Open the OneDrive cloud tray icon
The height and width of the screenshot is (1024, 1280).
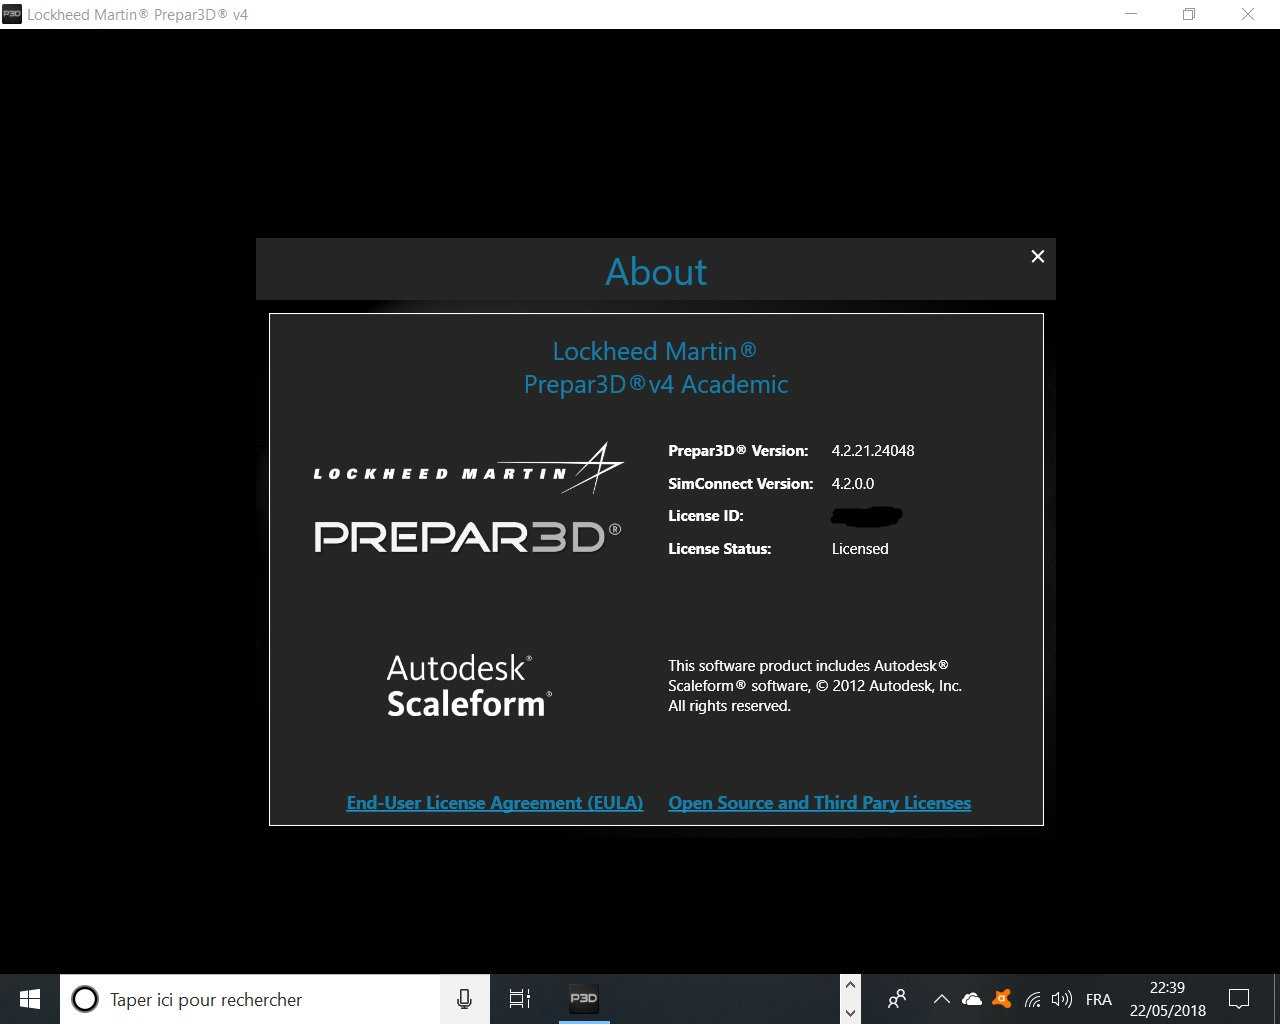[x=971, y=999]
